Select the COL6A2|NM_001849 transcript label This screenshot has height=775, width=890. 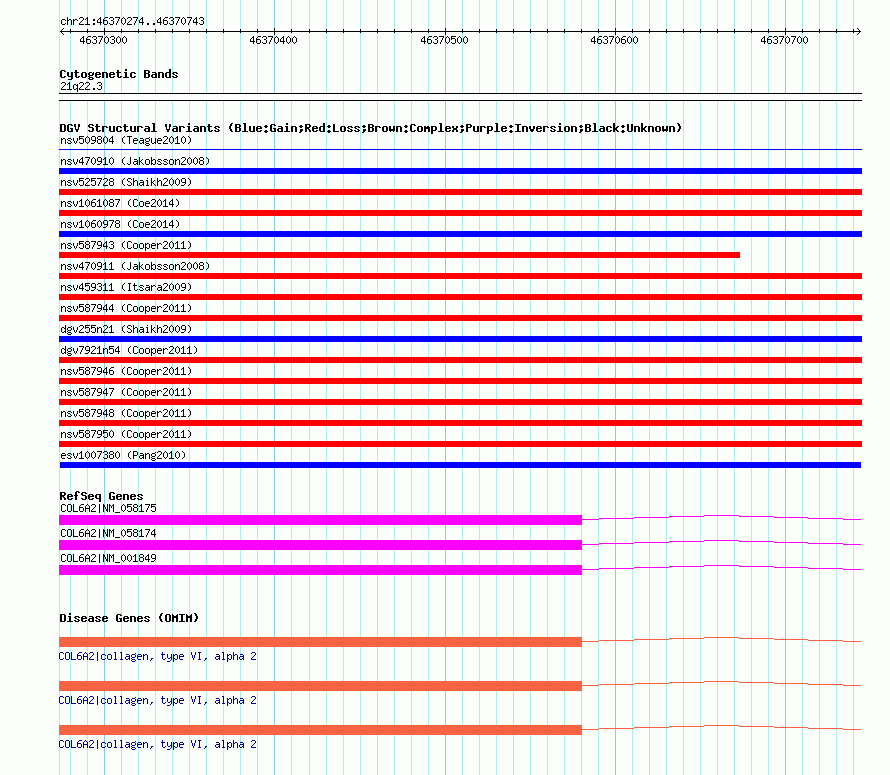[108, 558]
